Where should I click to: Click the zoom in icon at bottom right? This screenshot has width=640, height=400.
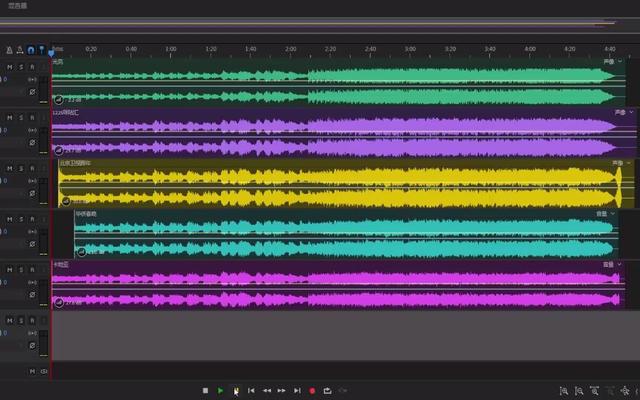coord(564,391)
